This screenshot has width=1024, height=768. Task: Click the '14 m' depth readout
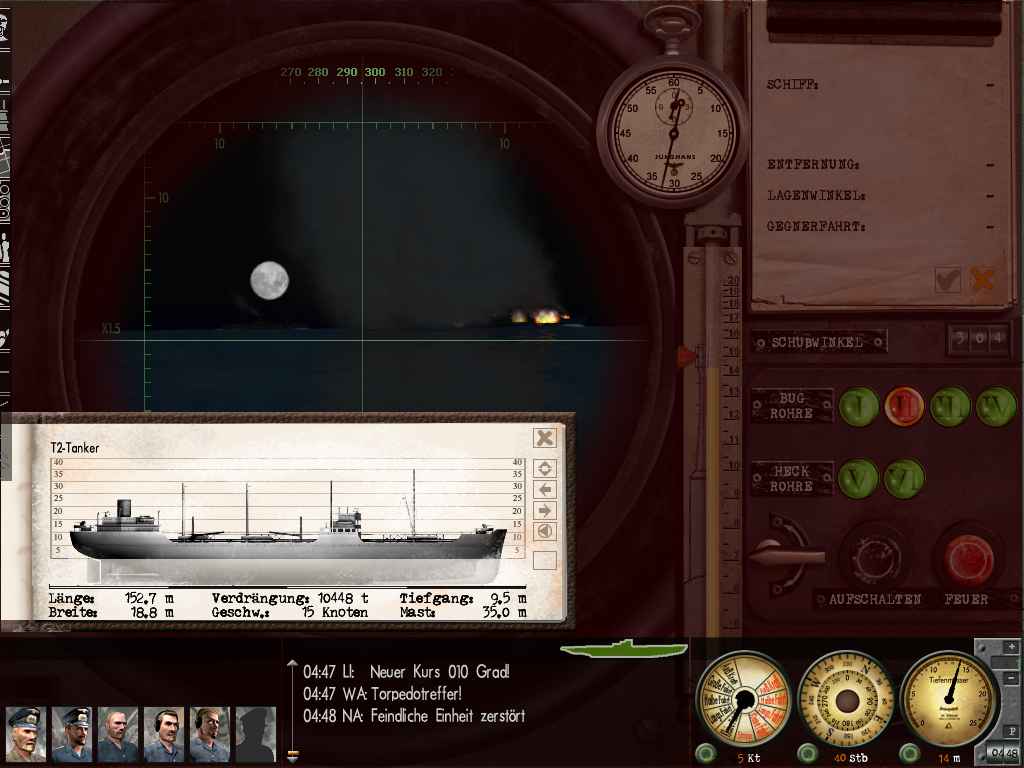pos(950,758)
